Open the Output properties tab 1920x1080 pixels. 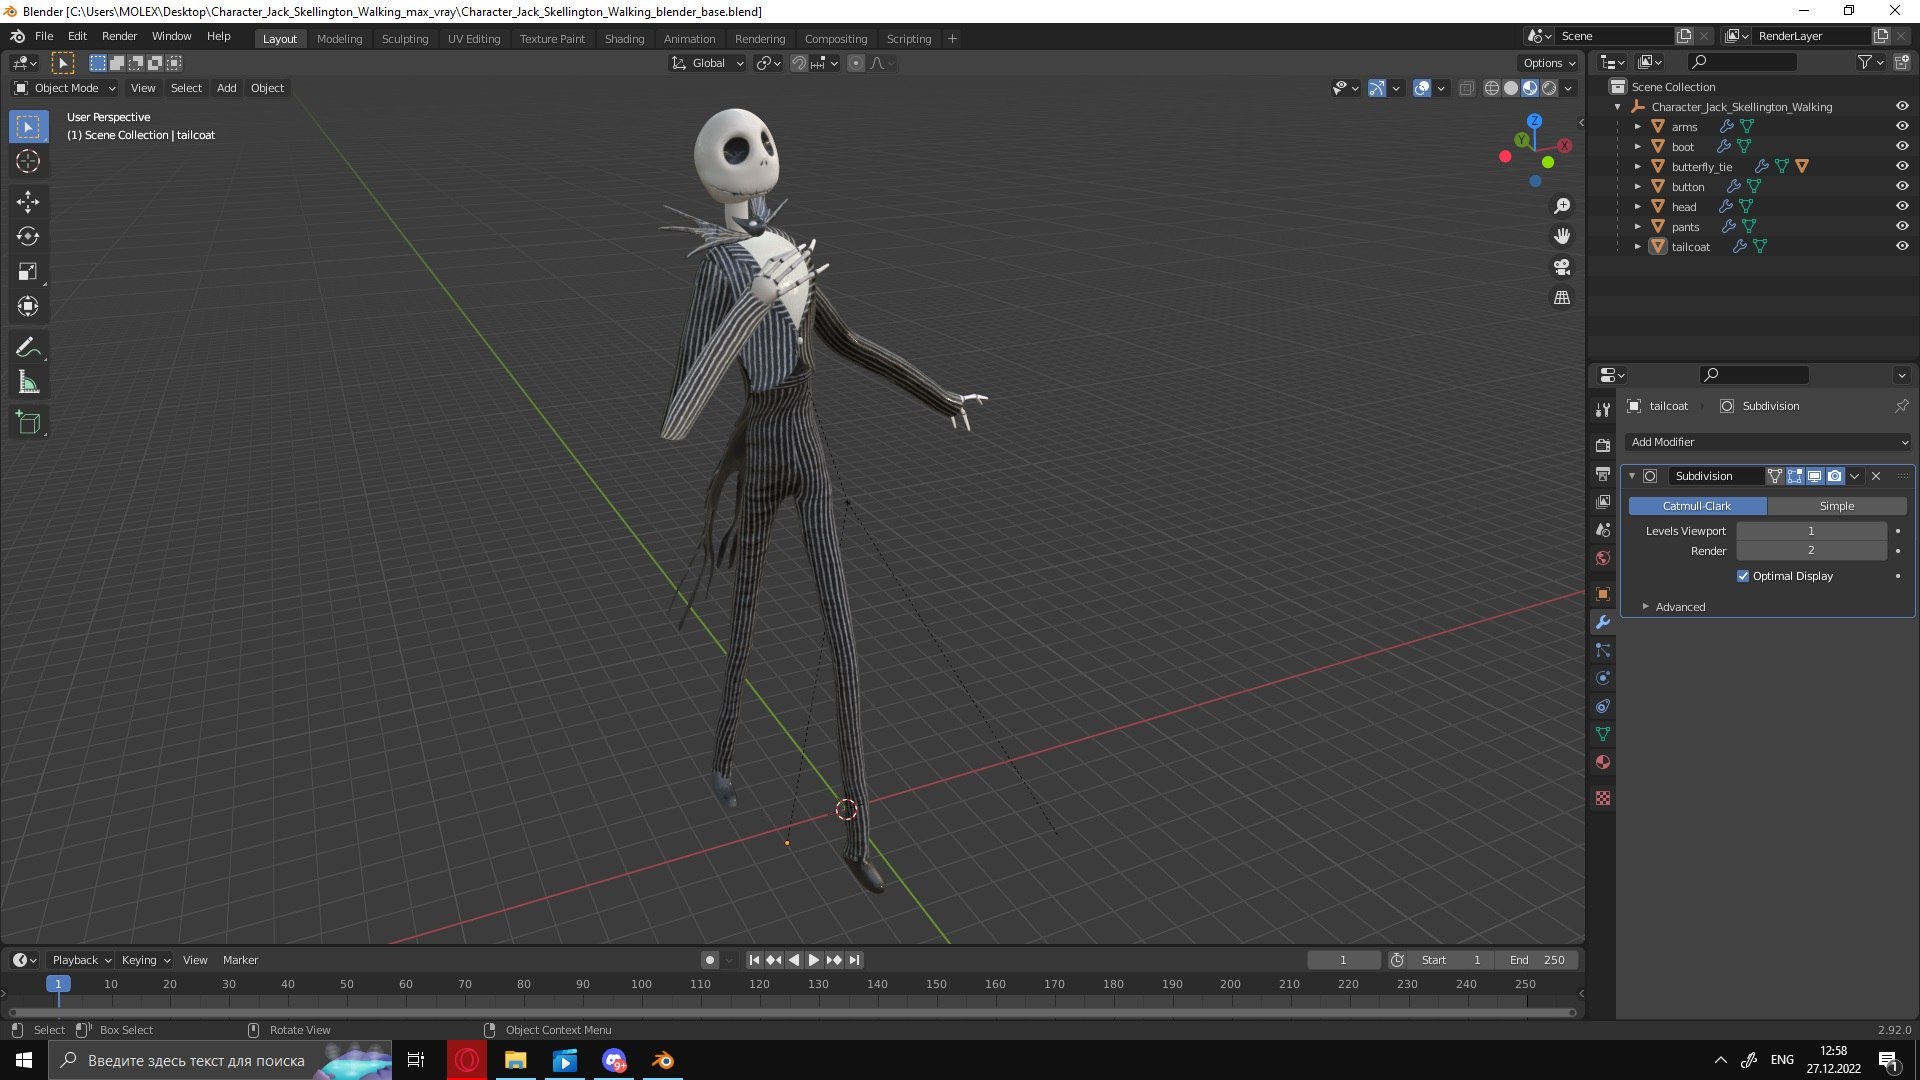tap(1603, 473)
